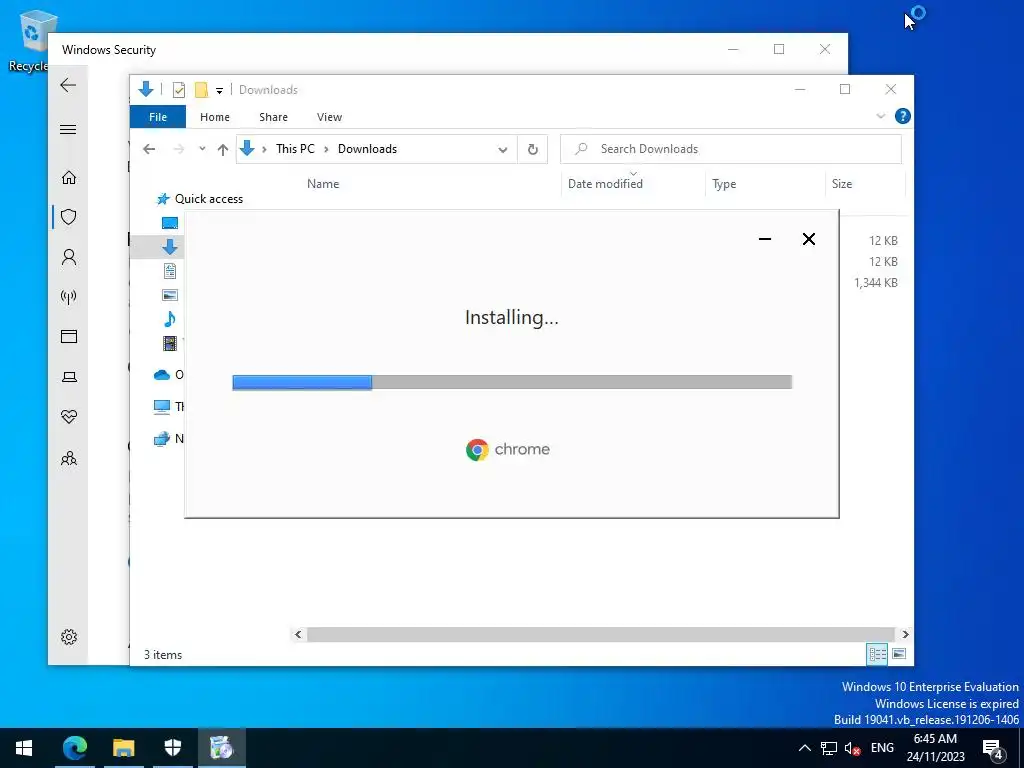Open App & browser control icon
Screen dimensions: 1024x768
click(x=69, y=336)
